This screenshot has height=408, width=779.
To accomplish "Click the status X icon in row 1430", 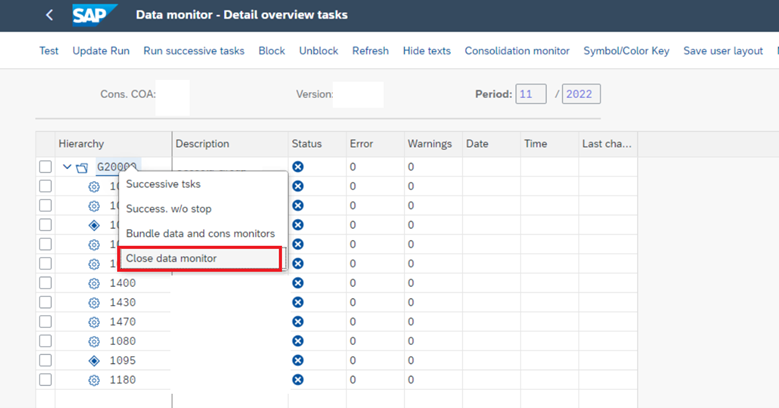I will tap(298, 302).
